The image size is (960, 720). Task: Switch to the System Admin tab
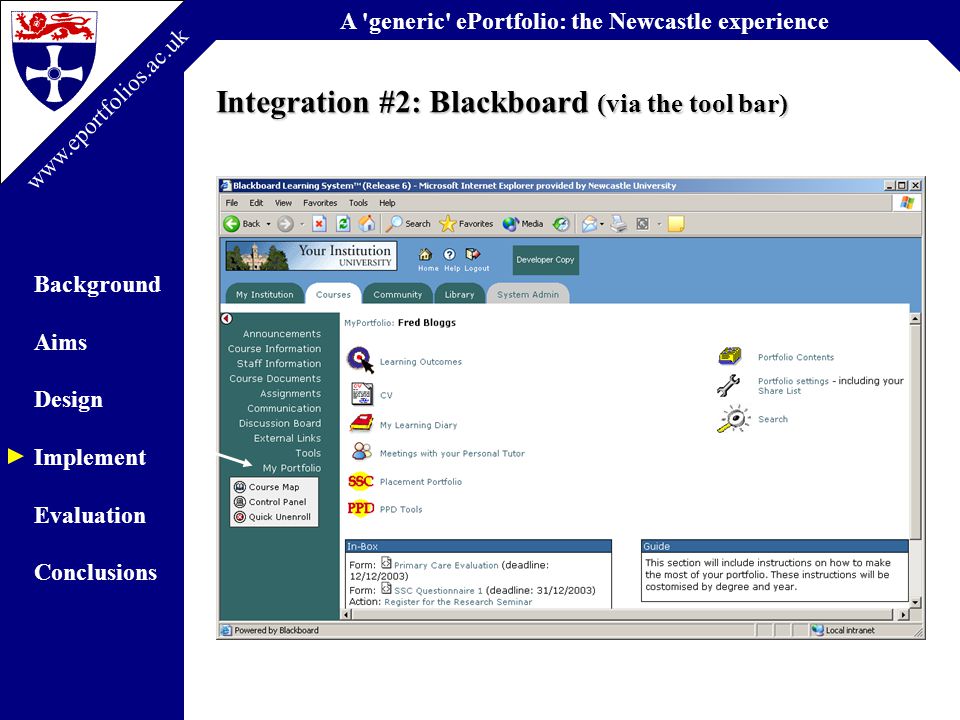(528, 294)
